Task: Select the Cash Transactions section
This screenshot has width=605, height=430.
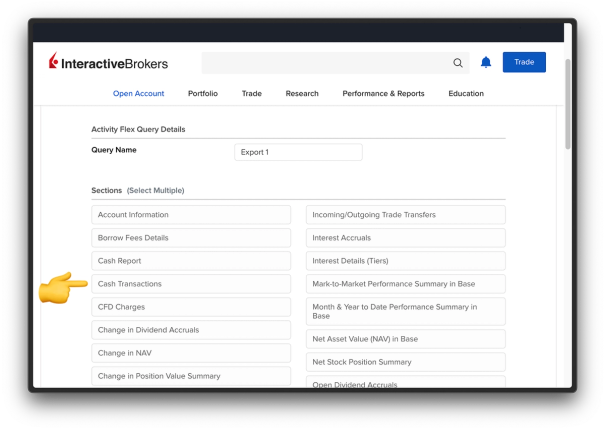Action: point(191,284)
